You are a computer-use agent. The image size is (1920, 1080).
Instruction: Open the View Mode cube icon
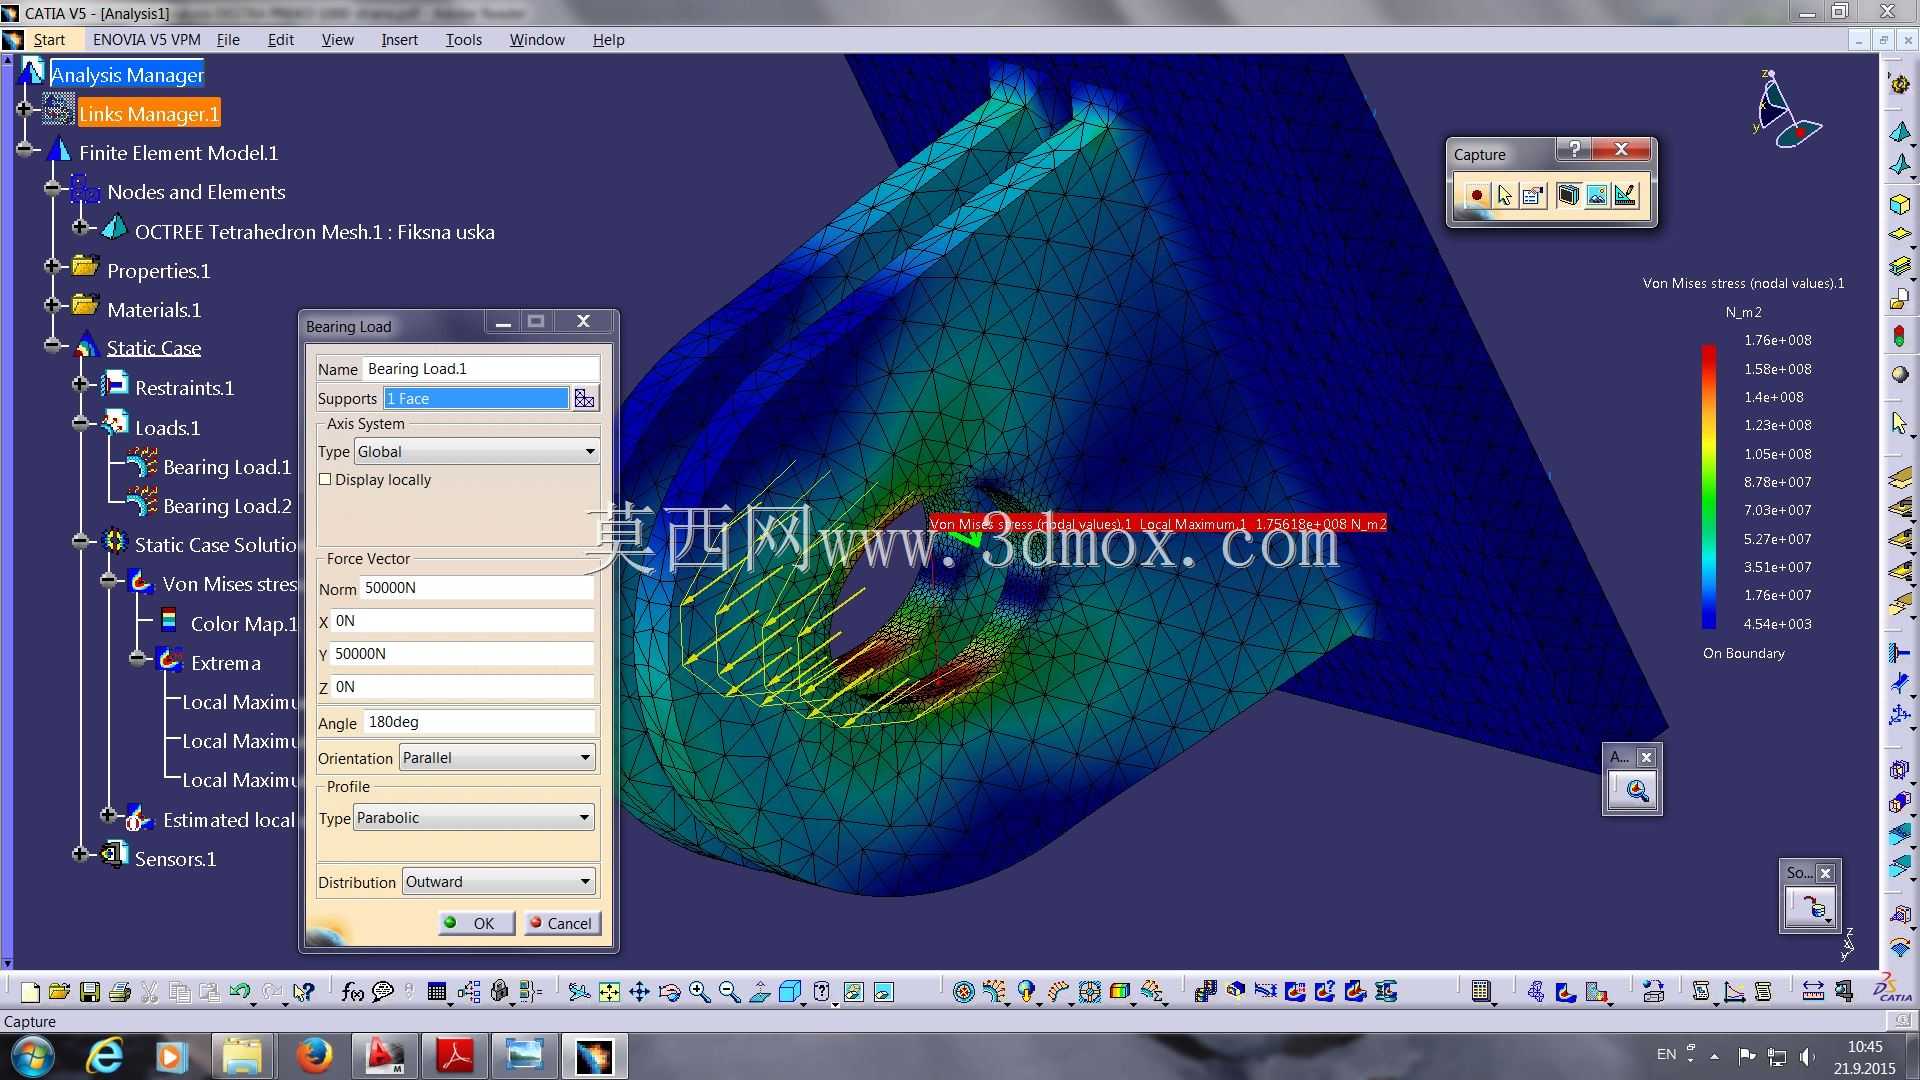789,992
